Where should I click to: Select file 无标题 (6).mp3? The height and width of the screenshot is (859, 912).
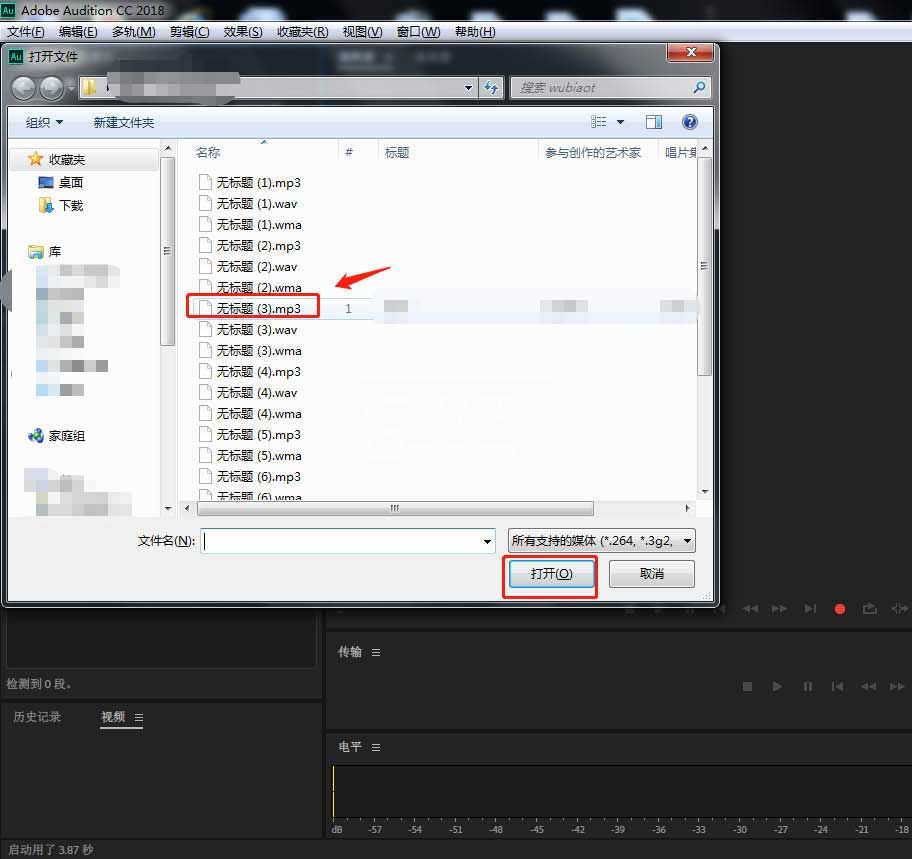click(x=250, y=477)
